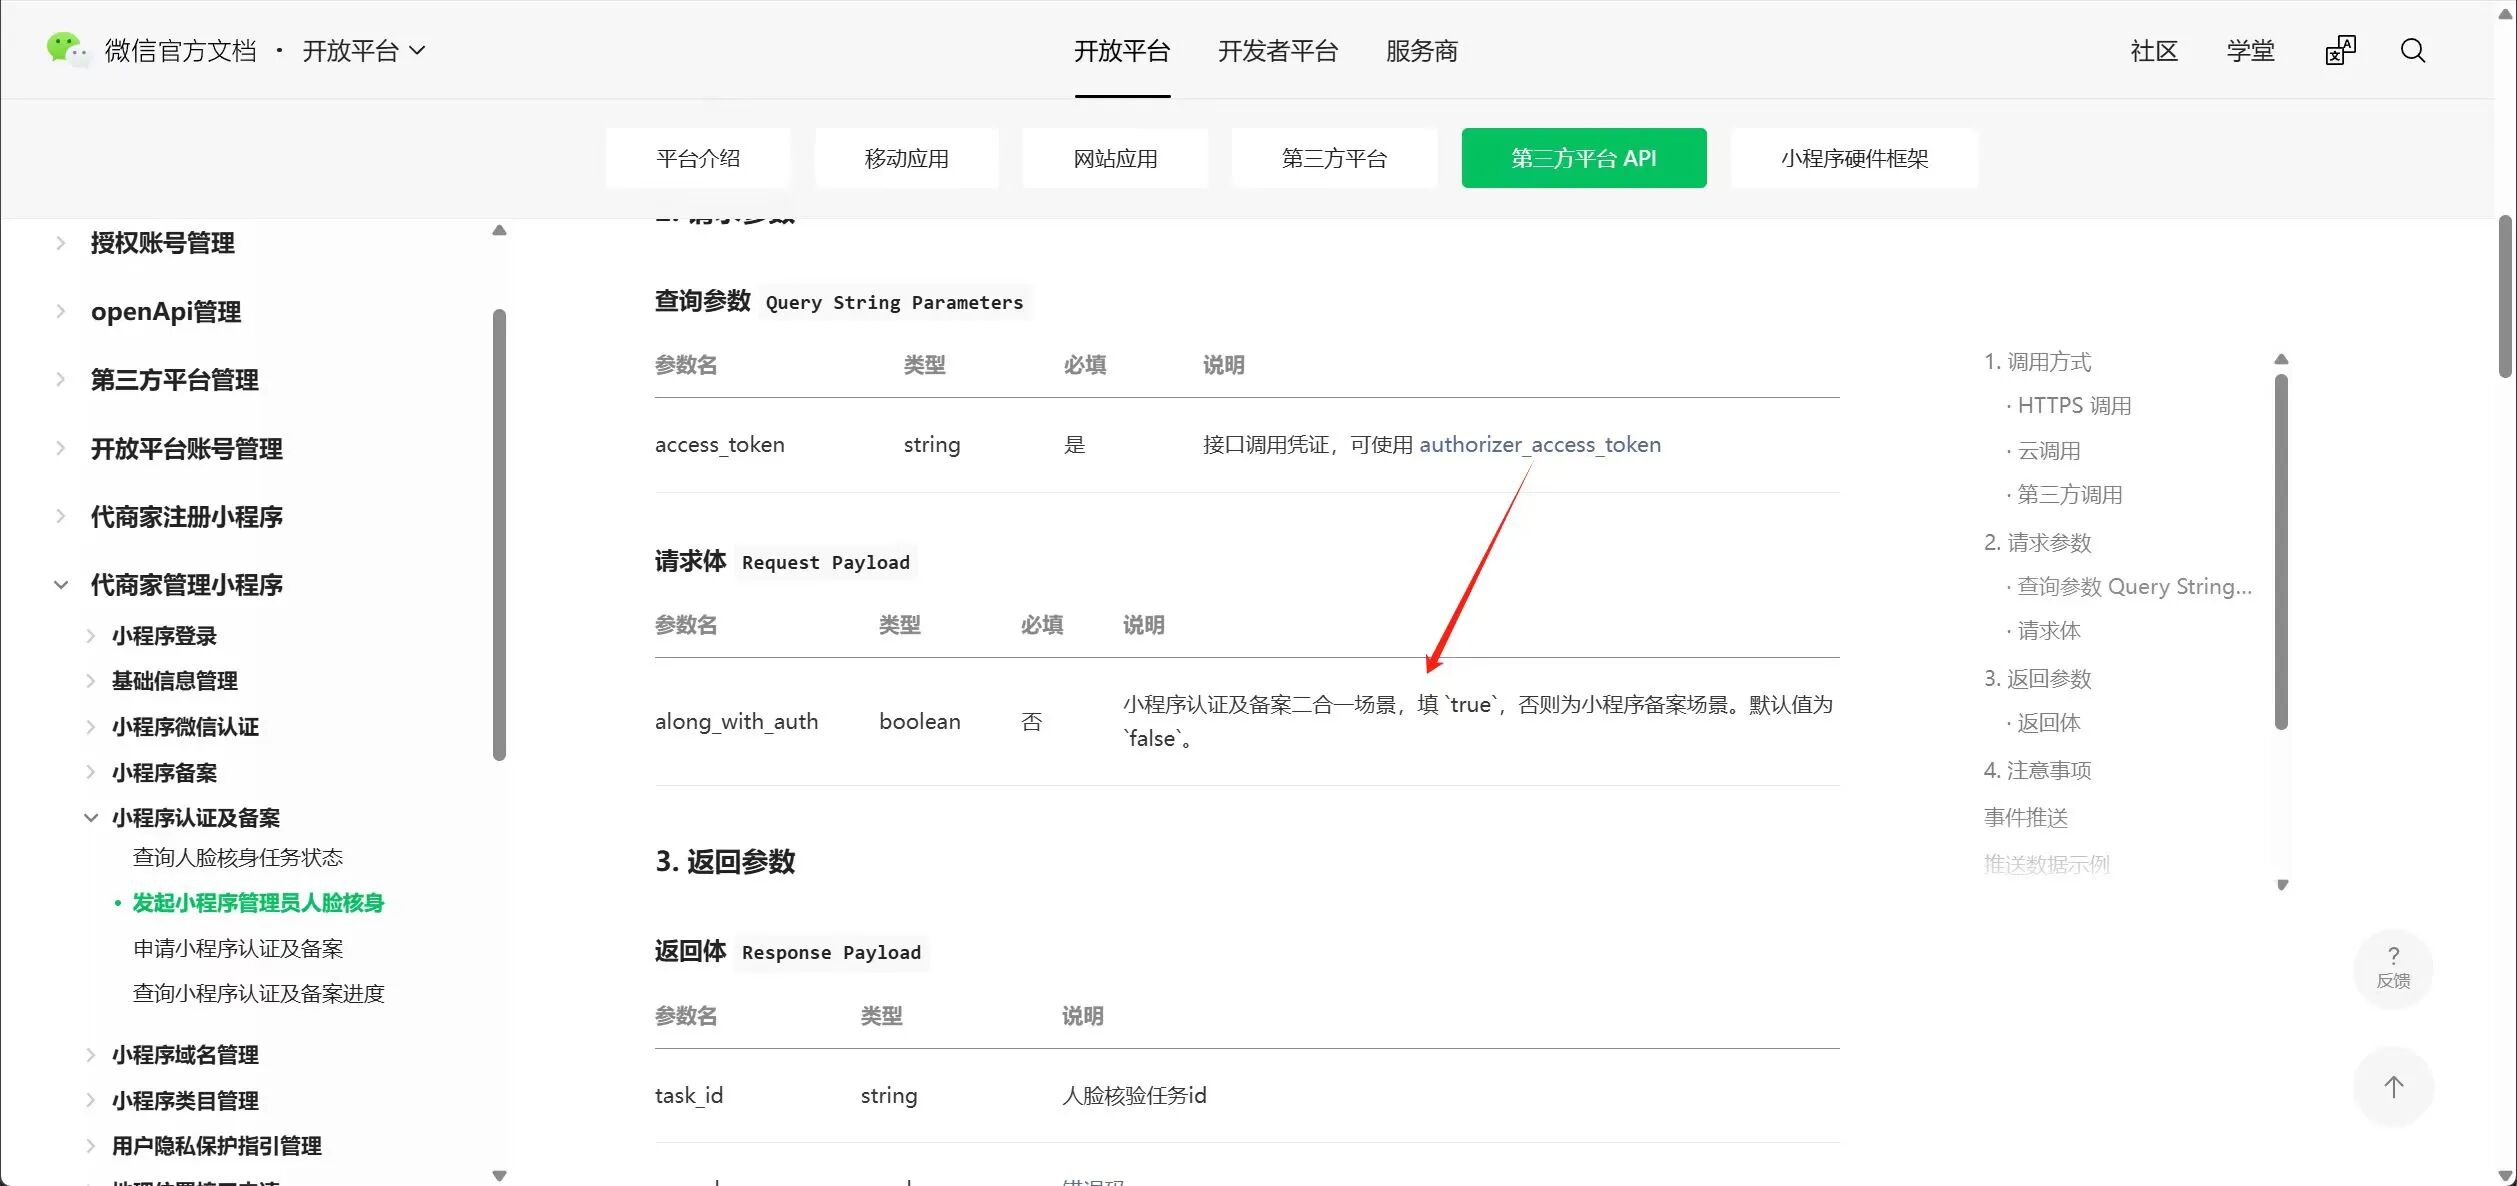The width and height of the screenshot is (2517, 1186).
Task: Open the search magnifier icon
Action: coord(2412,51)
